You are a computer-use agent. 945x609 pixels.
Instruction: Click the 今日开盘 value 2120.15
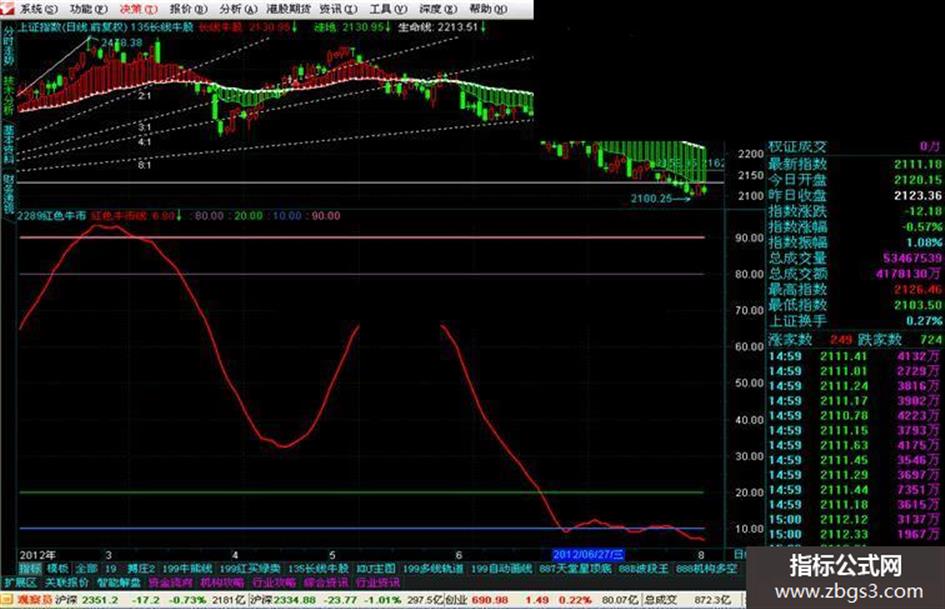917,180
